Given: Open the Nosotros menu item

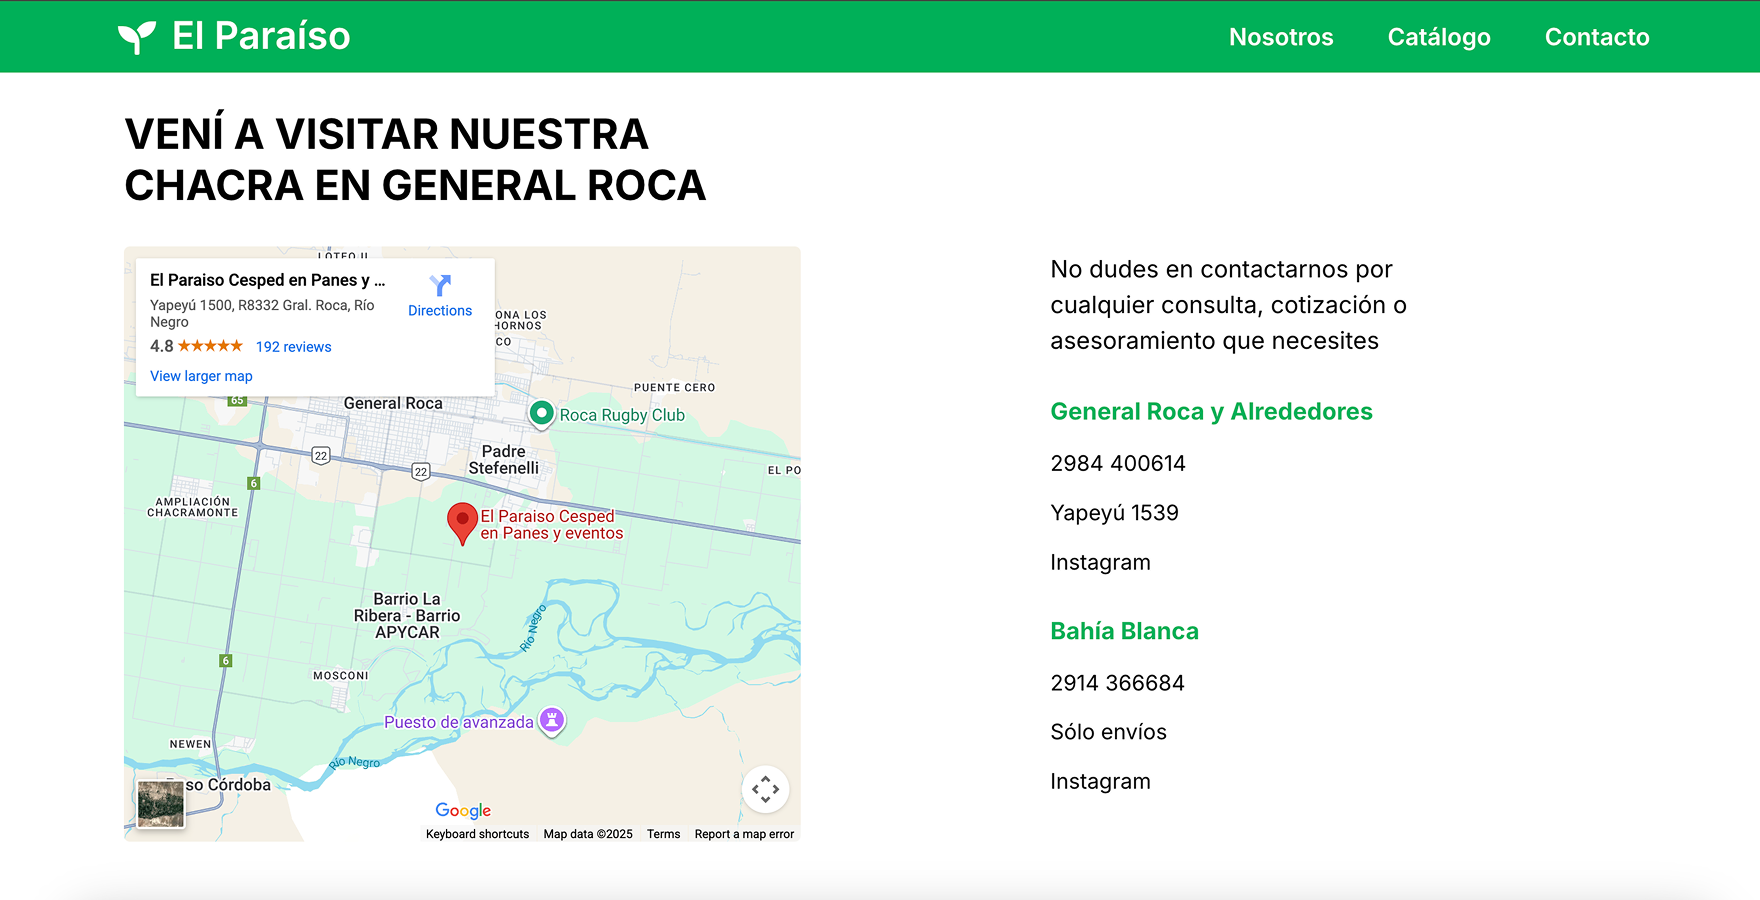Looking at the screenshot, I should click(x=1281, y=37).
